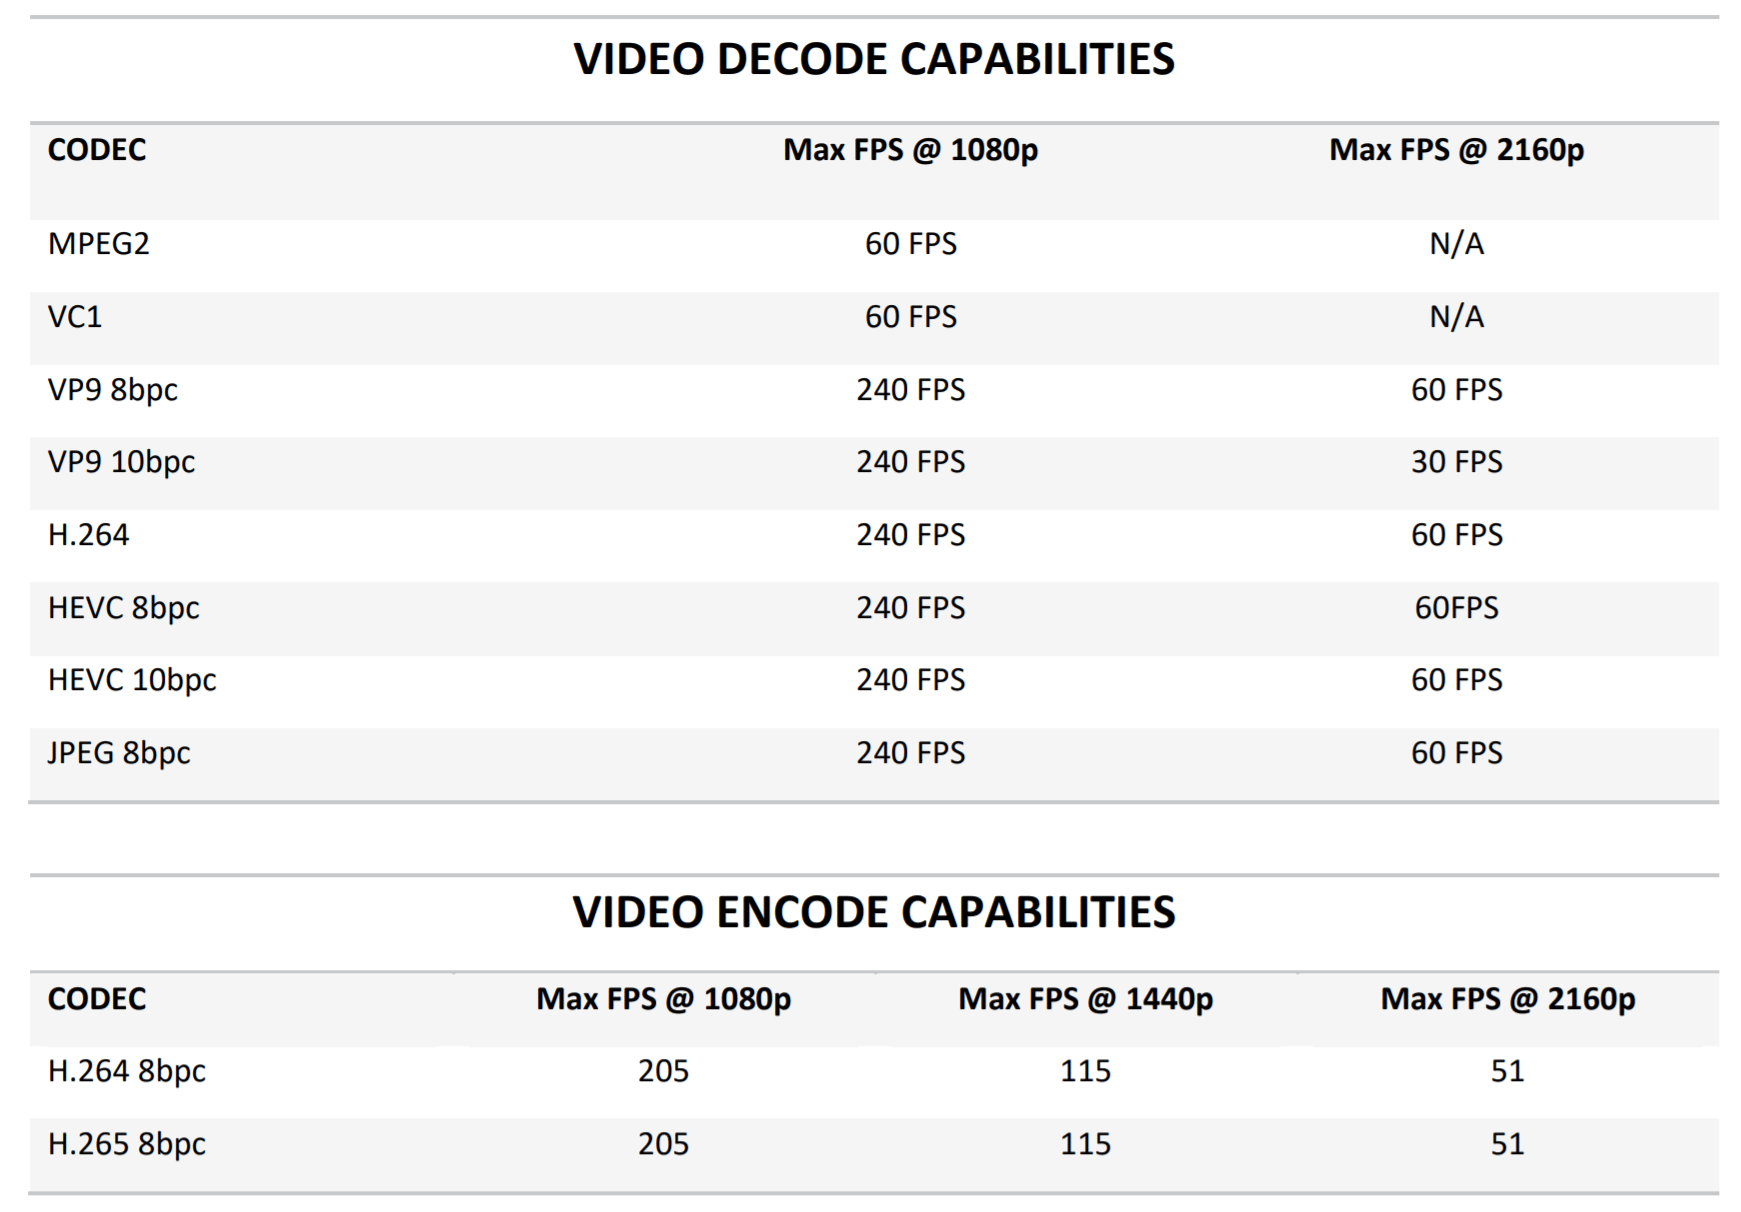Click the 30 FPS cell for VP9 10bpc
This screenshot has width=1741, height=1212.
tap(1456, 462)
